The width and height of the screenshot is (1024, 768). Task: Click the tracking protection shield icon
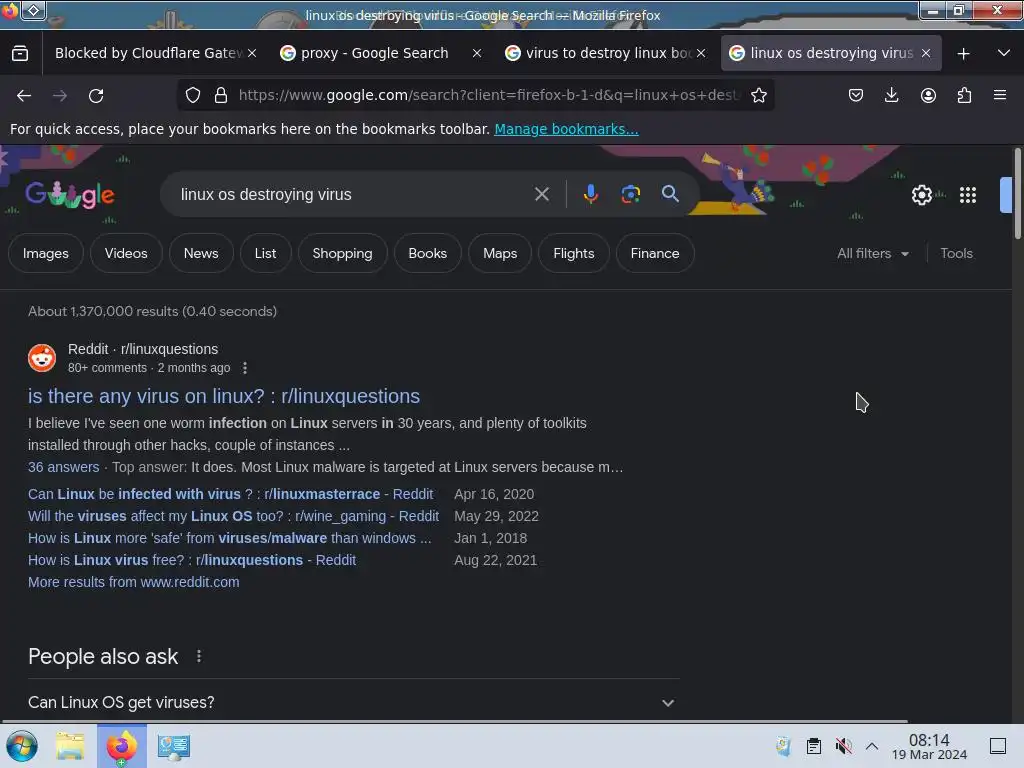tap(193, 95)
